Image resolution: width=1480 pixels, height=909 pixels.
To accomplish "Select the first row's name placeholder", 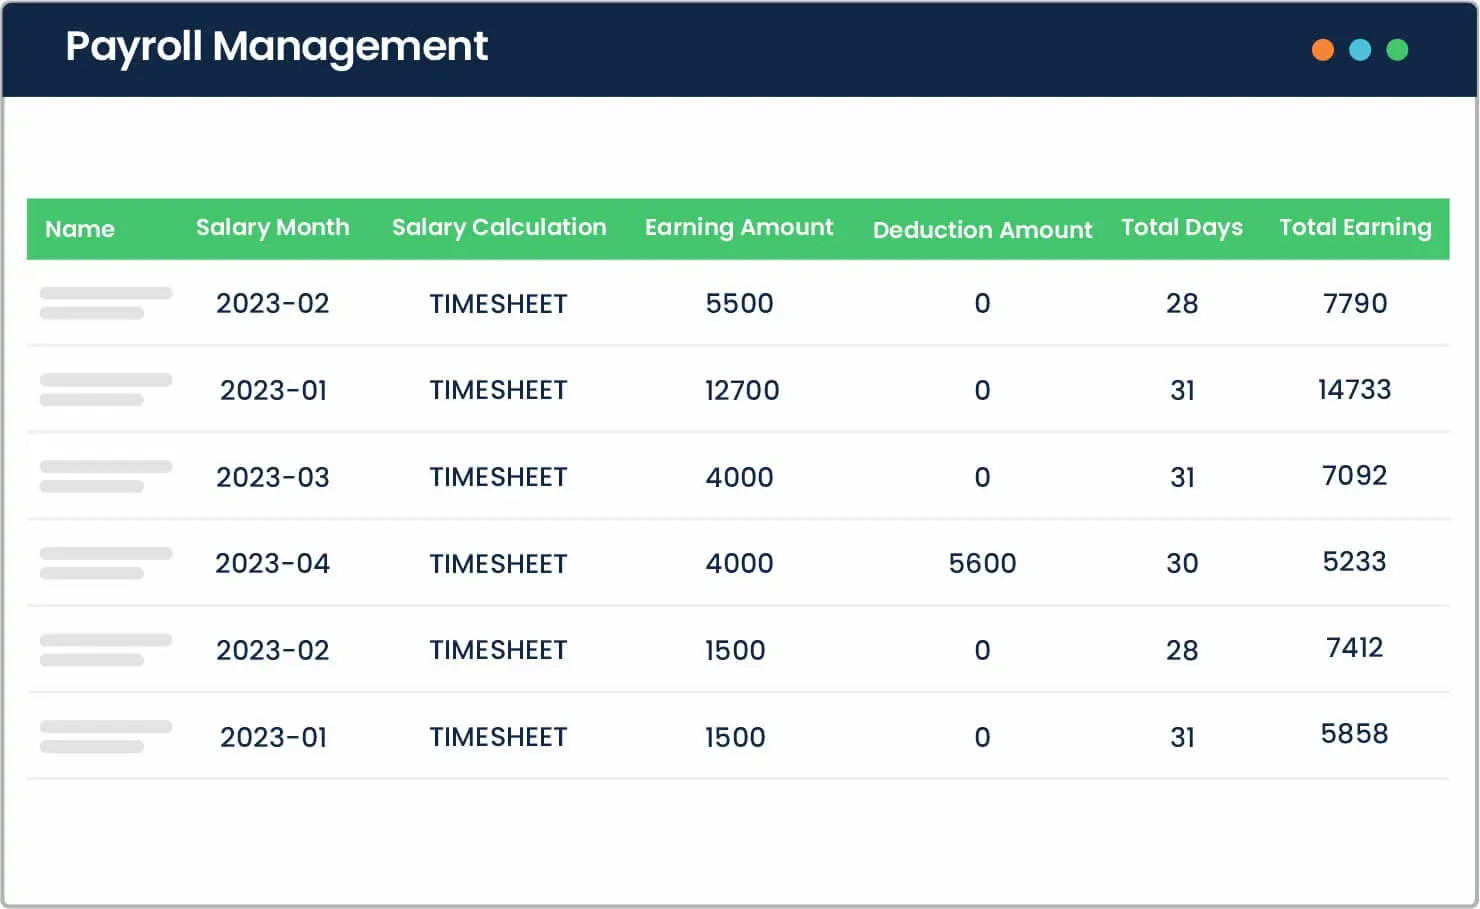I will 105,303.
